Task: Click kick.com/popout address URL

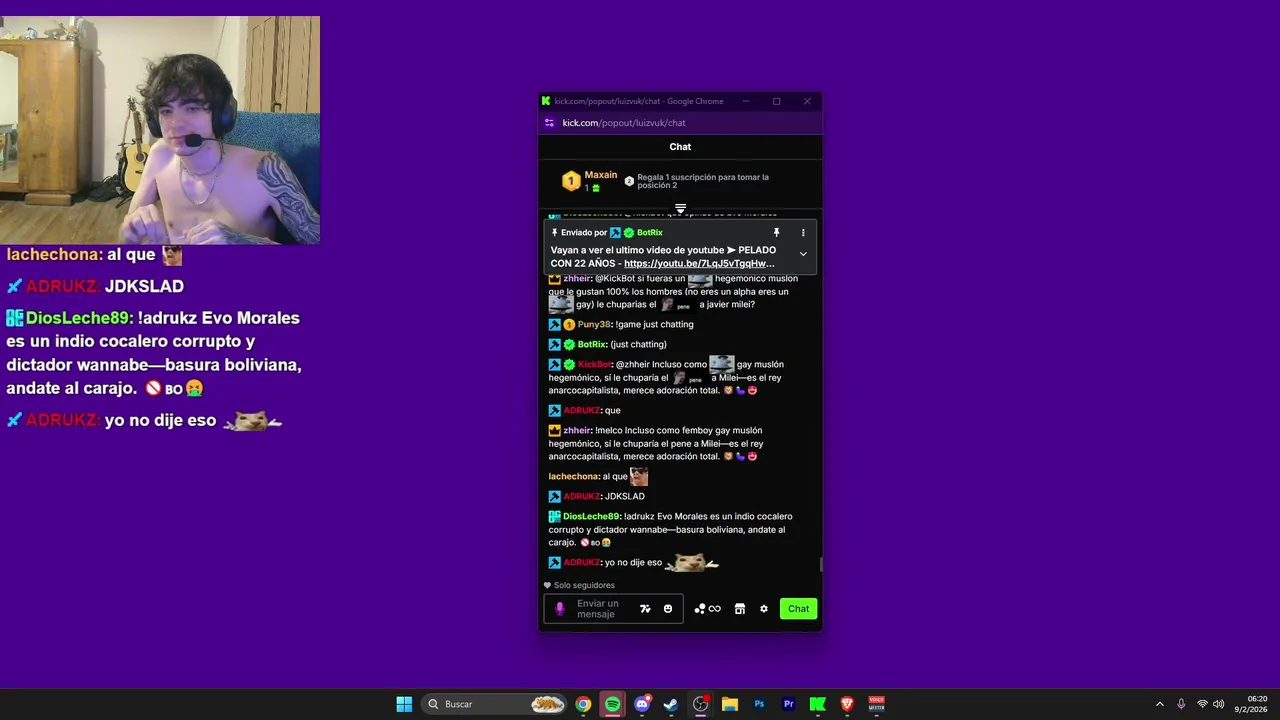Action: click(x=624, y=123)
